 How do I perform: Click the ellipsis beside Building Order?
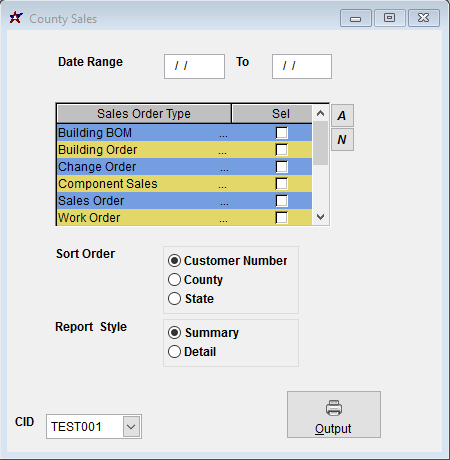(223, 152)
